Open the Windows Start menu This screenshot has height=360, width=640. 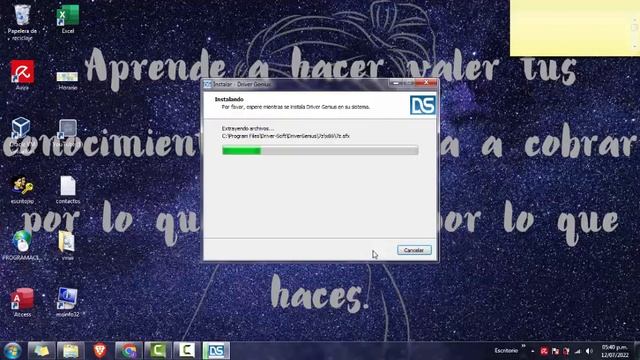pyautogui.click(x=12, y=351)
